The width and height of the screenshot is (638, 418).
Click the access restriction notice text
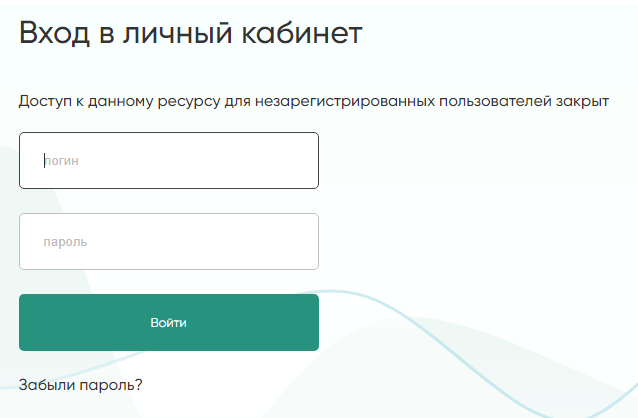click(314, 102)
